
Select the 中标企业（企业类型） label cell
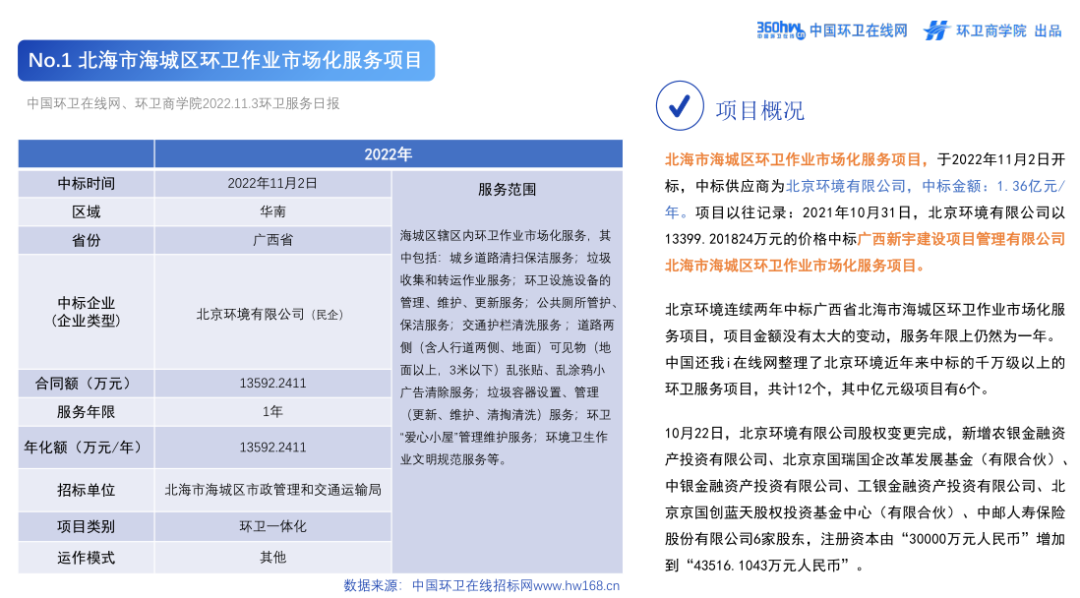click(x=86, y=312)
